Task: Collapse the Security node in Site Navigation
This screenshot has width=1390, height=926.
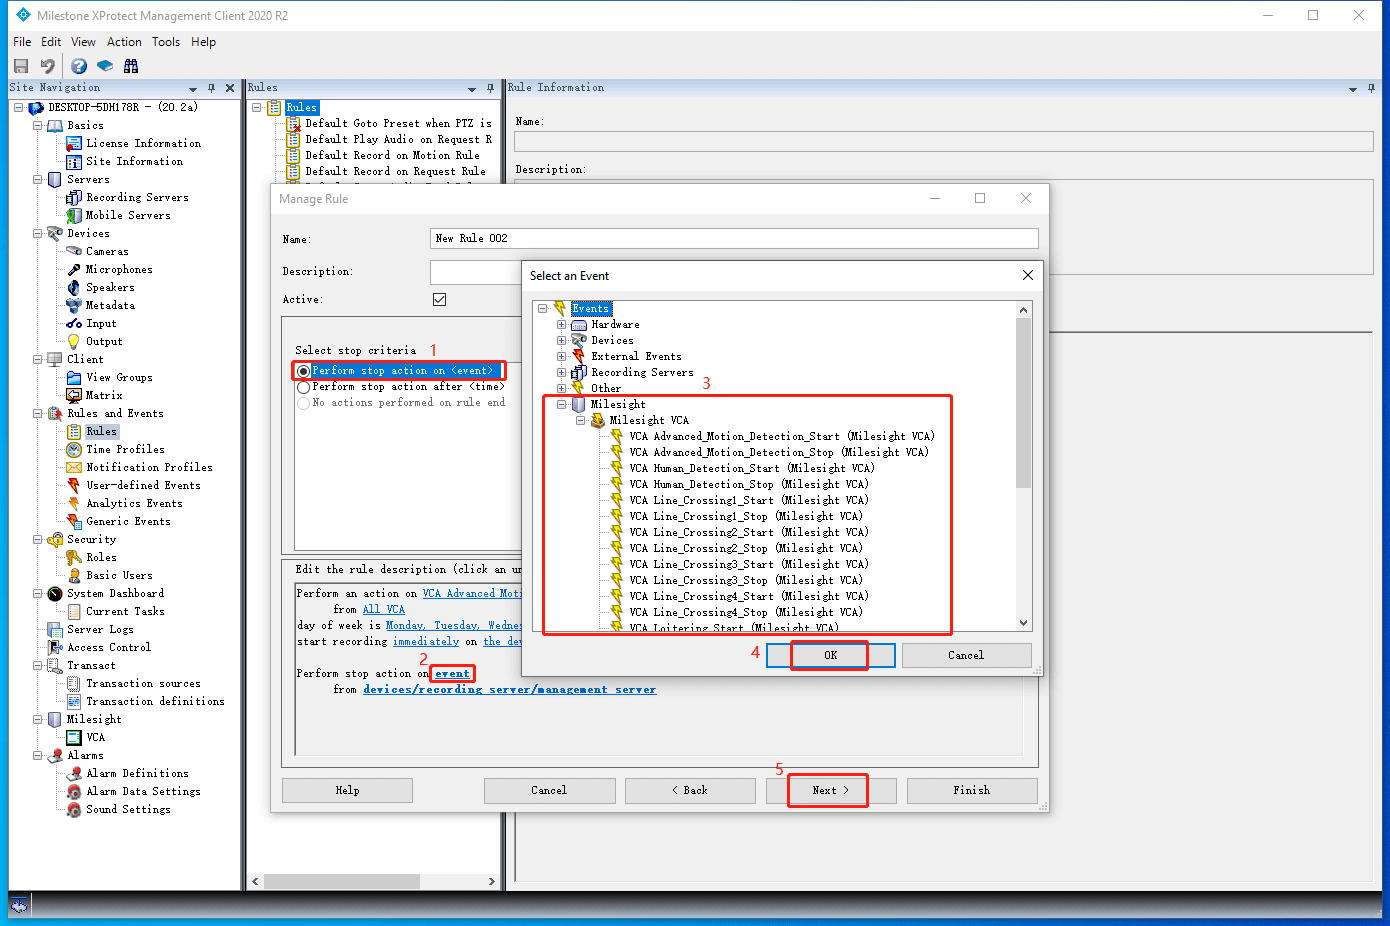Action: click(37, 539)
